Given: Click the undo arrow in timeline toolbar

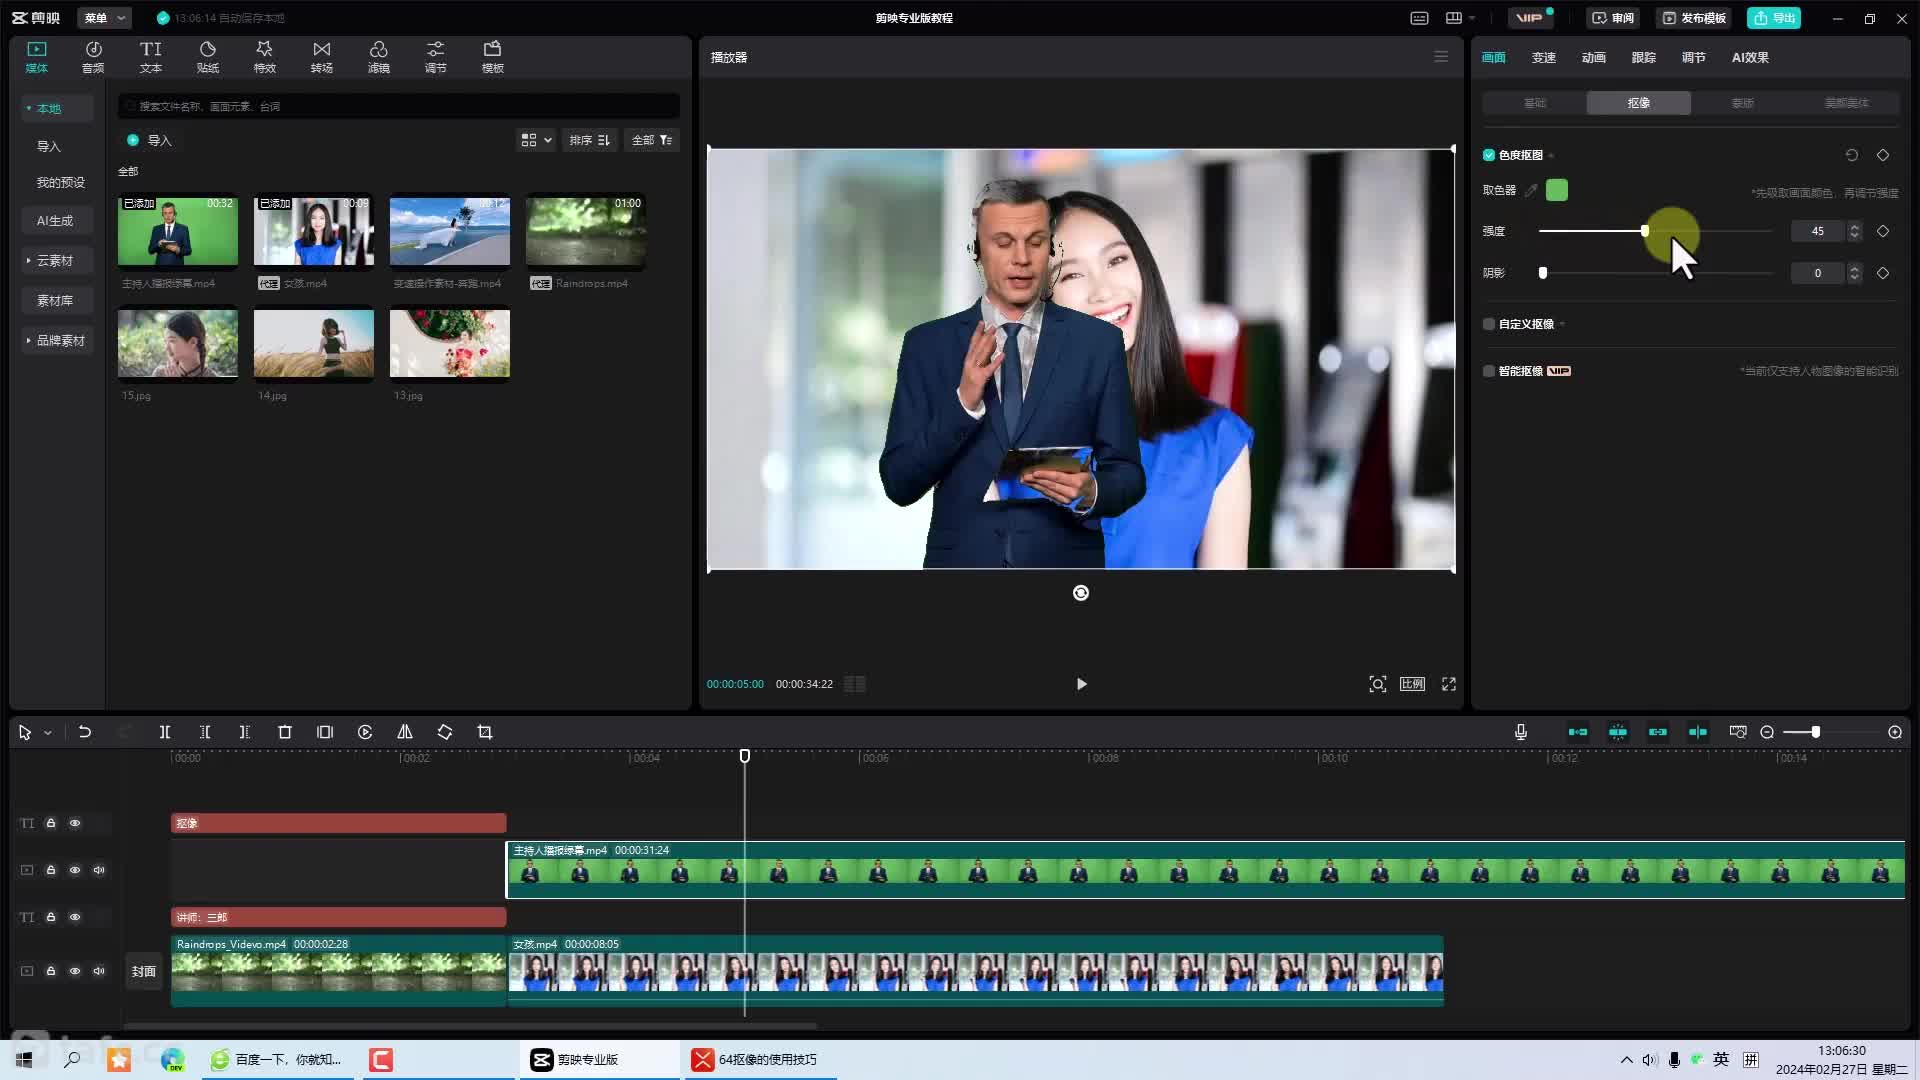Looking at the screenshot, I should [x=85, y=732].
